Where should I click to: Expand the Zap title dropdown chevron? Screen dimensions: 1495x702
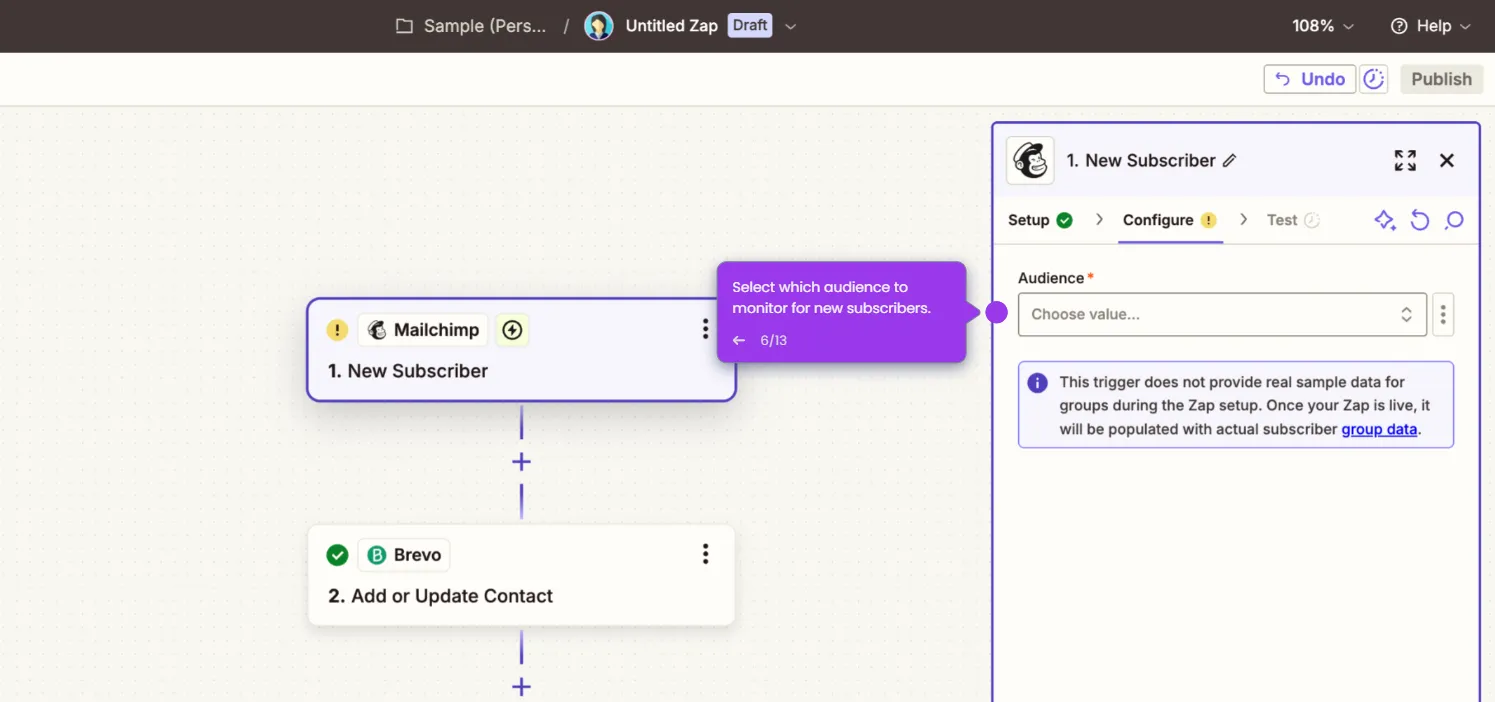(x=790, y=26)
